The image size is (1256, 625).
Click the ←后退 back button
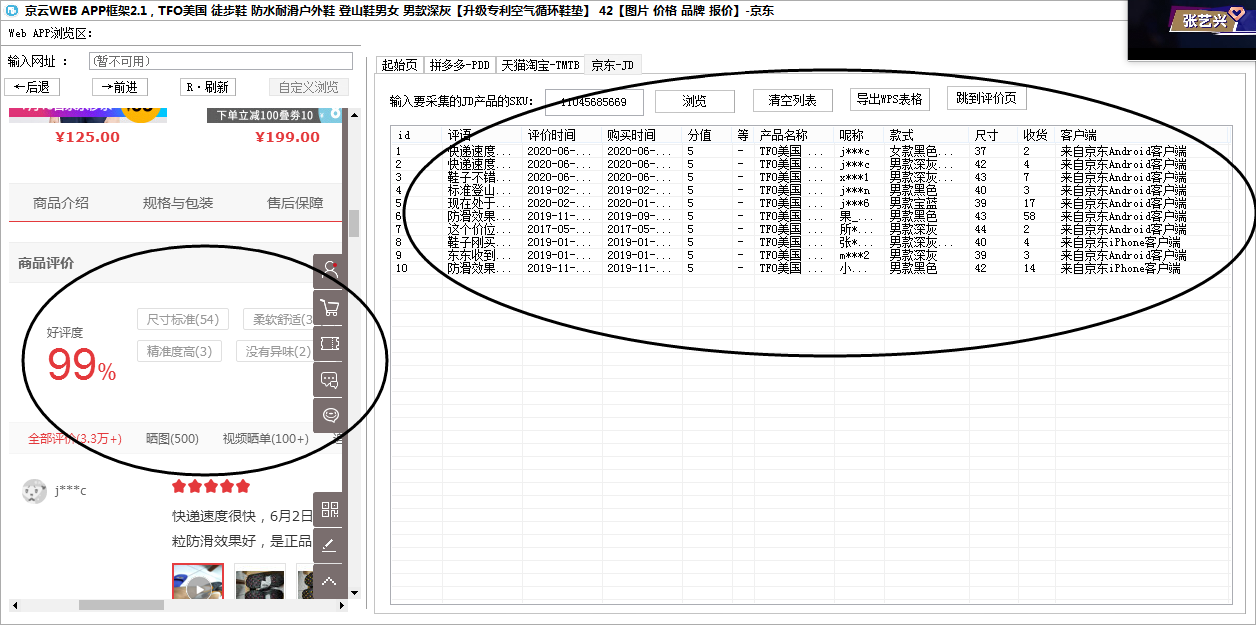[32, 87]
